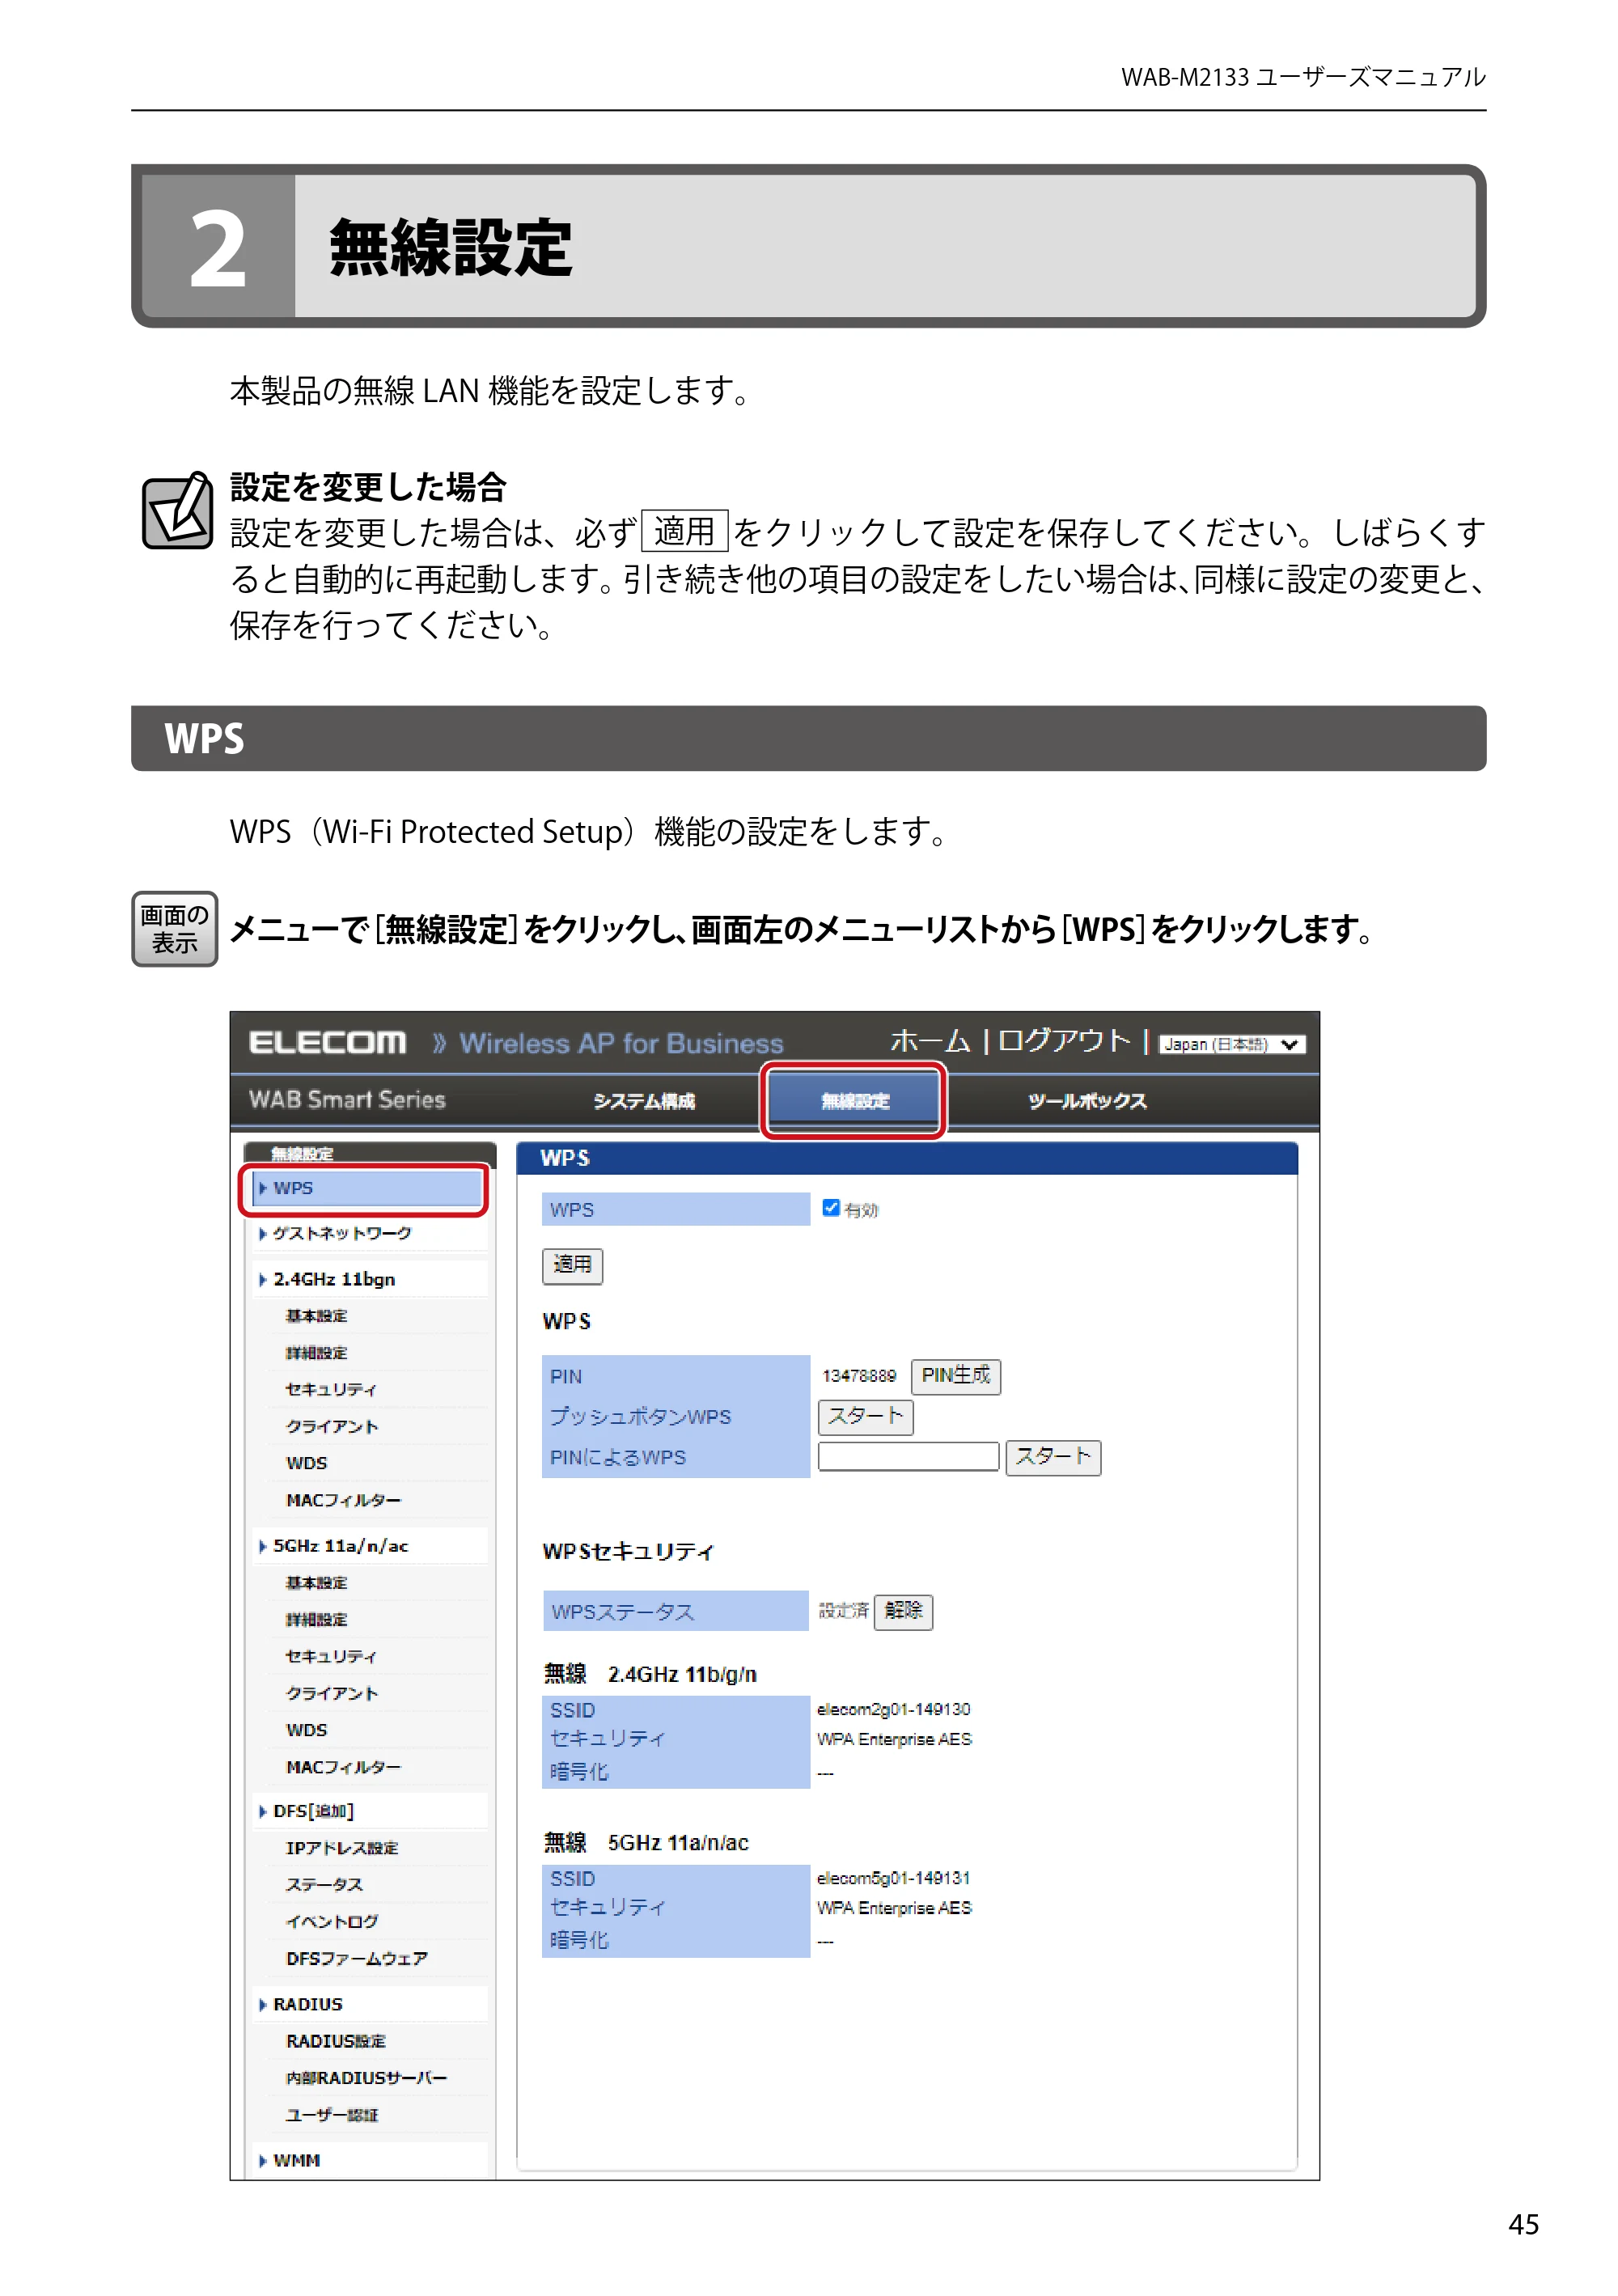Image resolution: width=1618 pixels, height=2296 pixels.
Task: Open 内部RADIUSサーバー in the left menu
Action: click(x=366, y=2078)
